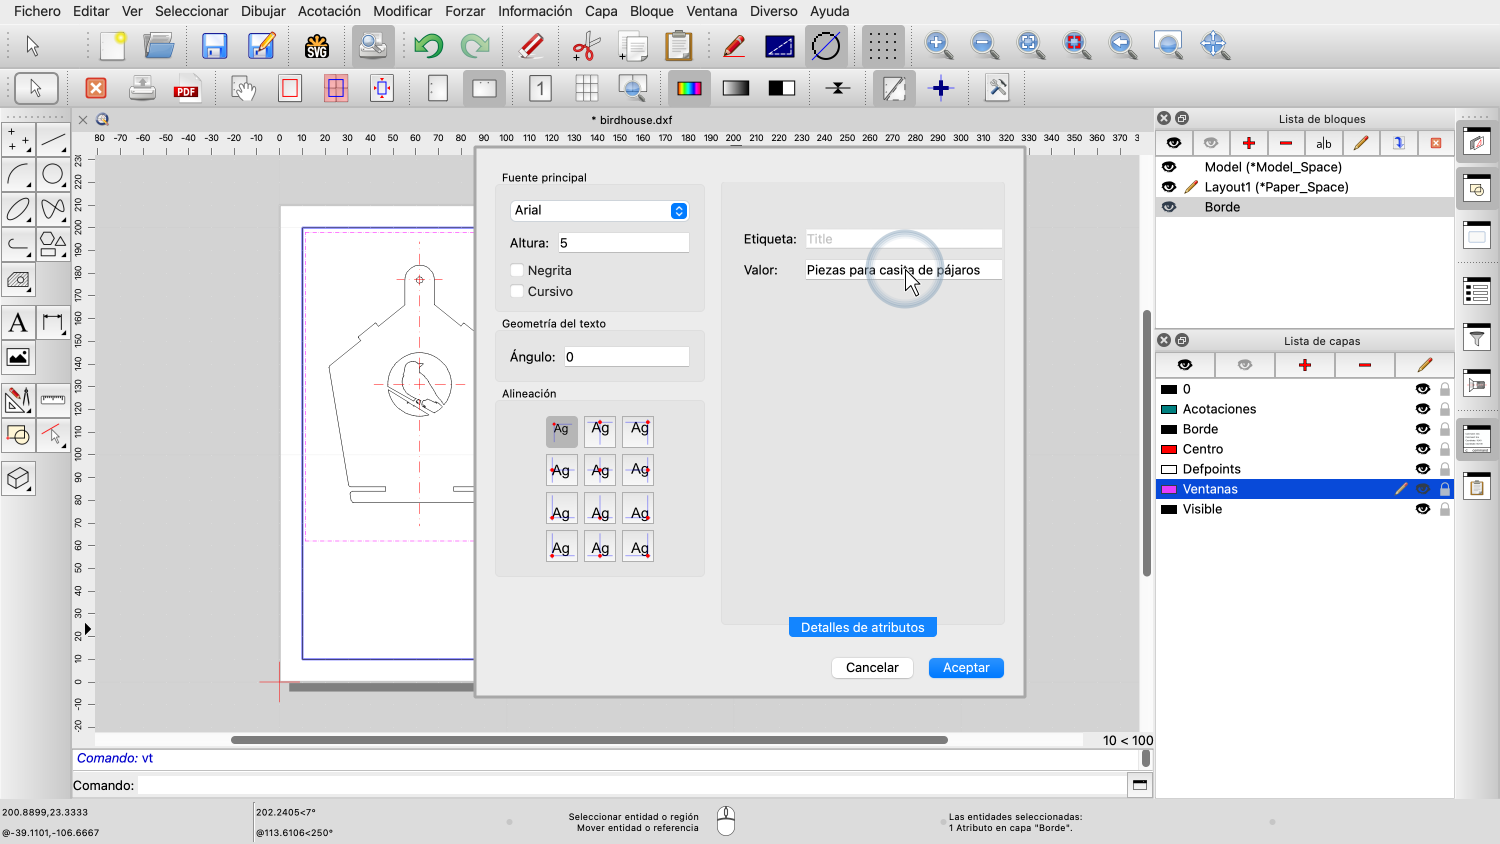The width and height of the screenshot is (1500, 844).
Task: Click the undo arrow icon
Action: coord(428,46)
